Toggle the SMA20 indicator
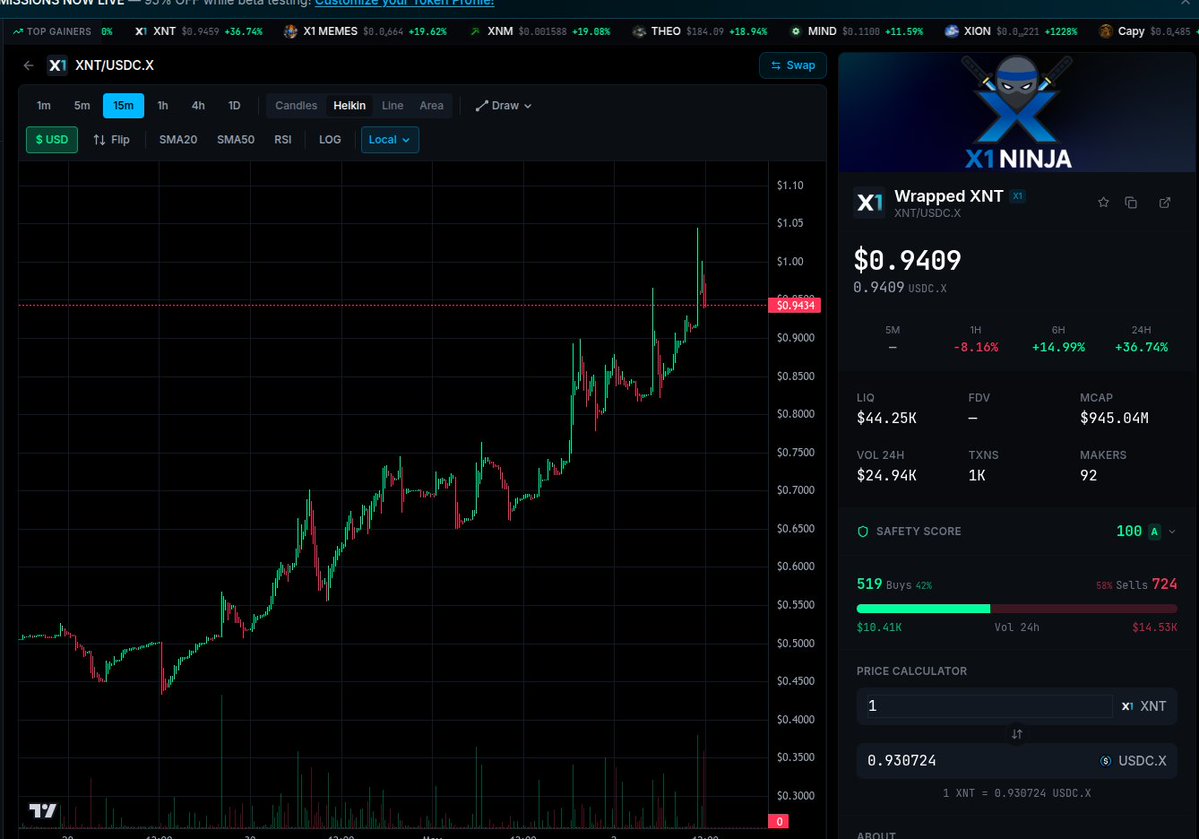The width and height of the screenshot is (1199, 839). tap(178, 140)
